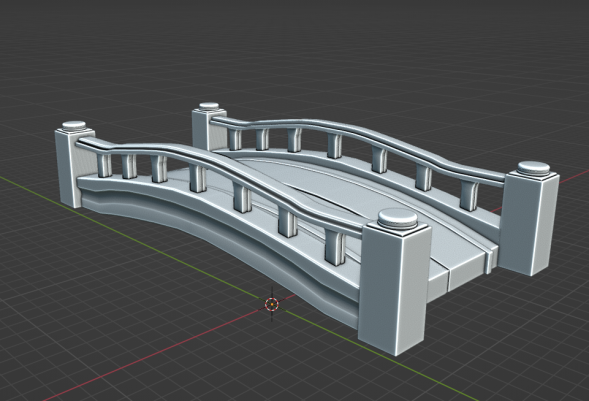Click far railing baluster beside far-right pillar
The width and height of the screenshot is (589, 401).
click(x=469, y=195)
